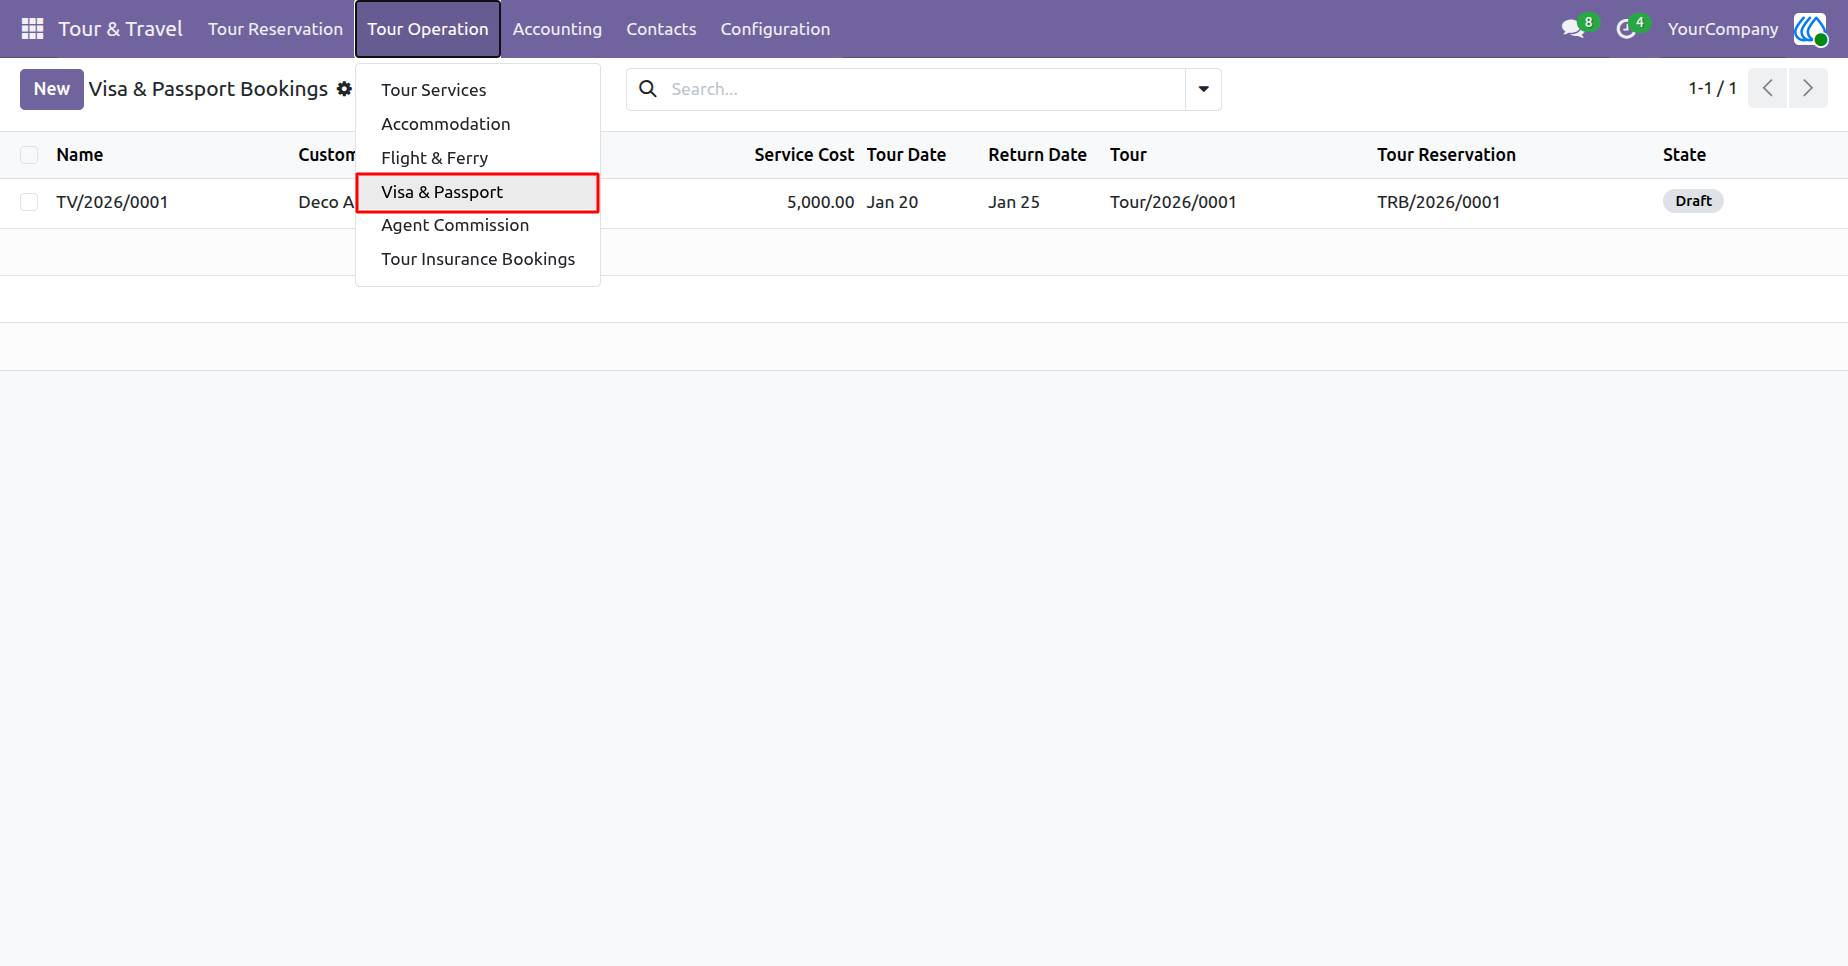Sort by the Return Date column
This screenshot has height=966, width=1848.
1037,155
